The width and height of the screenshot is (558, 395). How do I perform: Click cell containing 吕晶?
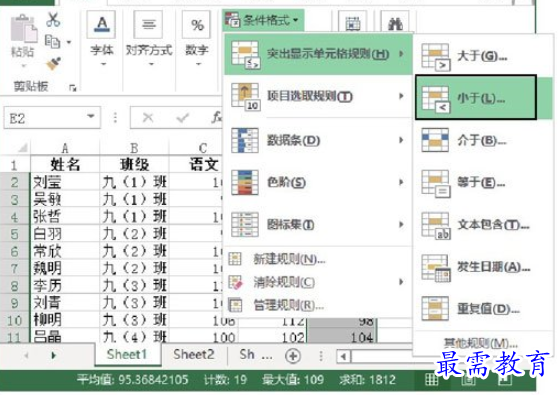[x=65, y=337]
